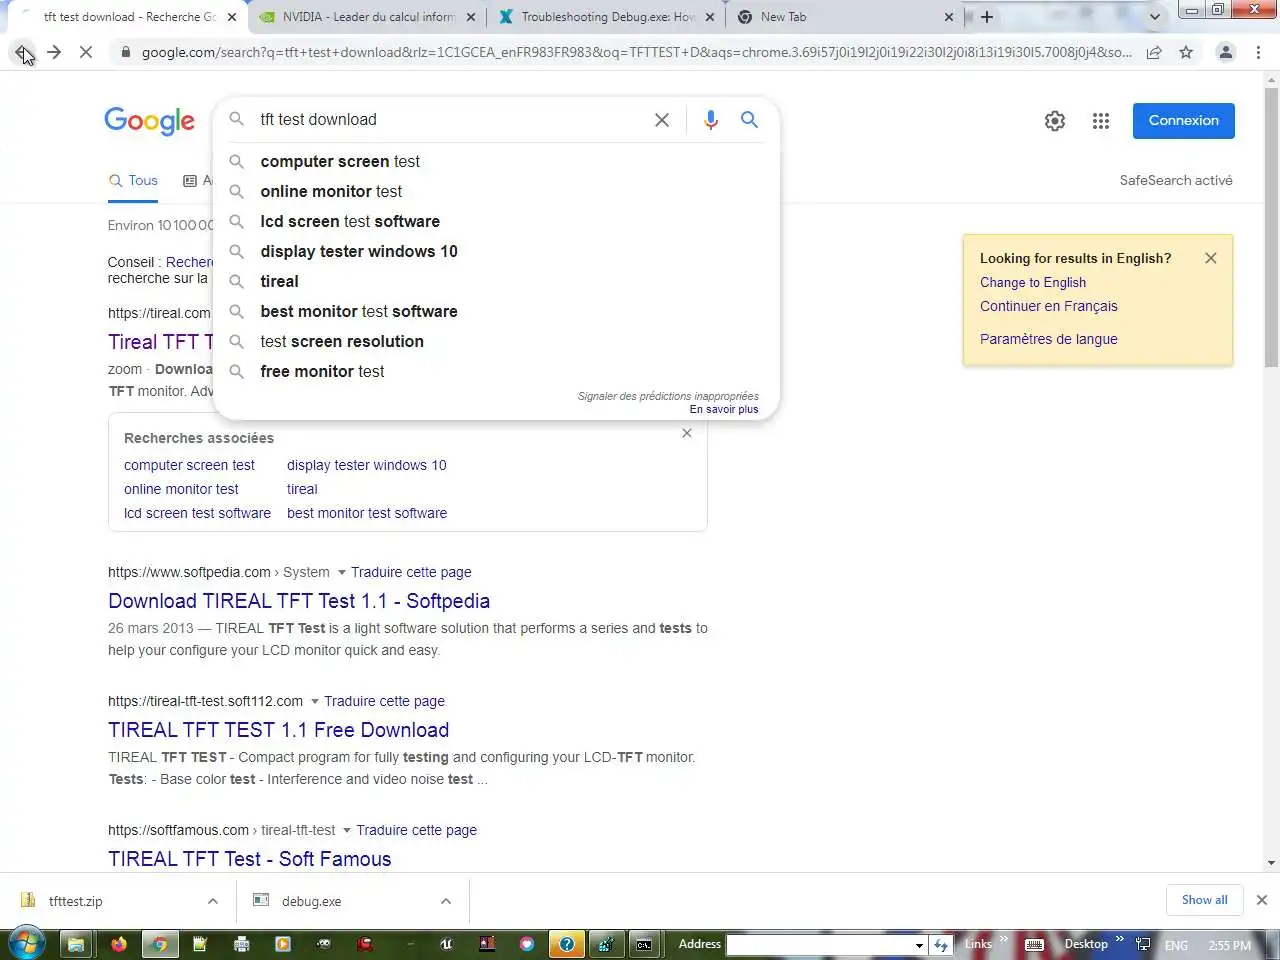Open TIREAL TFT Test - Soft Famous result

250,859
